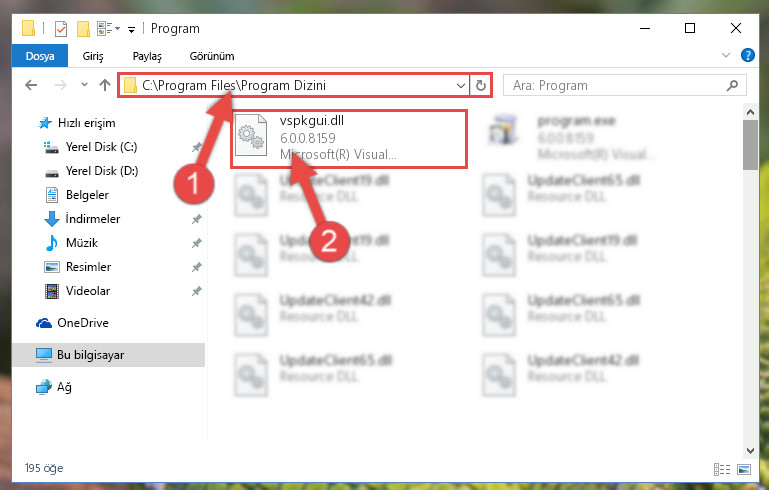Switch to the Görünüm ribbon tab
This screenshot has height=490, width=769.
click(x=212, y=56)
